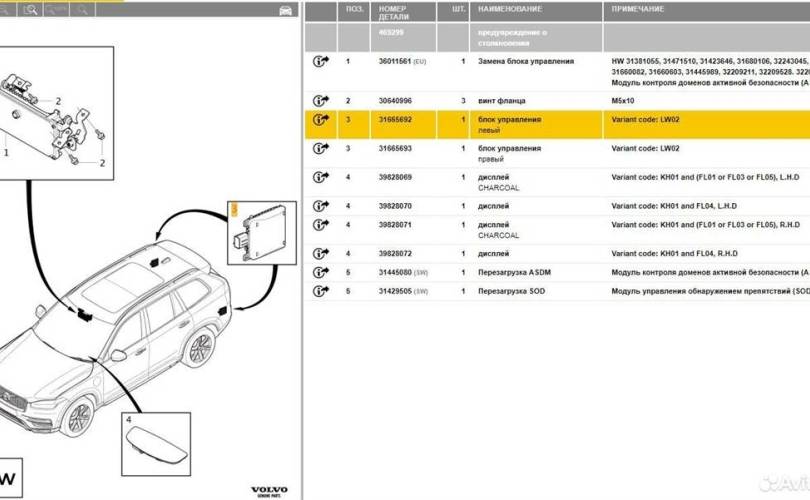Click display part callout 4 in diagram
Image resolution: width=810 pixels, height=500 pixels.
[127, 420]
